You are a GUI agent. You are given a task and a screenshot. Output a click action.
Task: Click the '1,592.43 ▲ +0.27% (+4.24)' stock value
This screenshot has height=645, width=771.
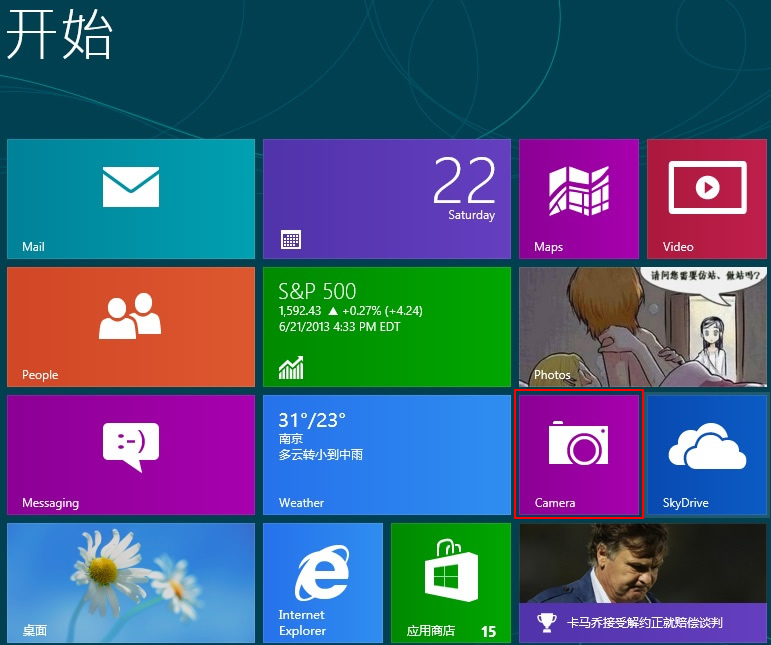pos(351,311)
